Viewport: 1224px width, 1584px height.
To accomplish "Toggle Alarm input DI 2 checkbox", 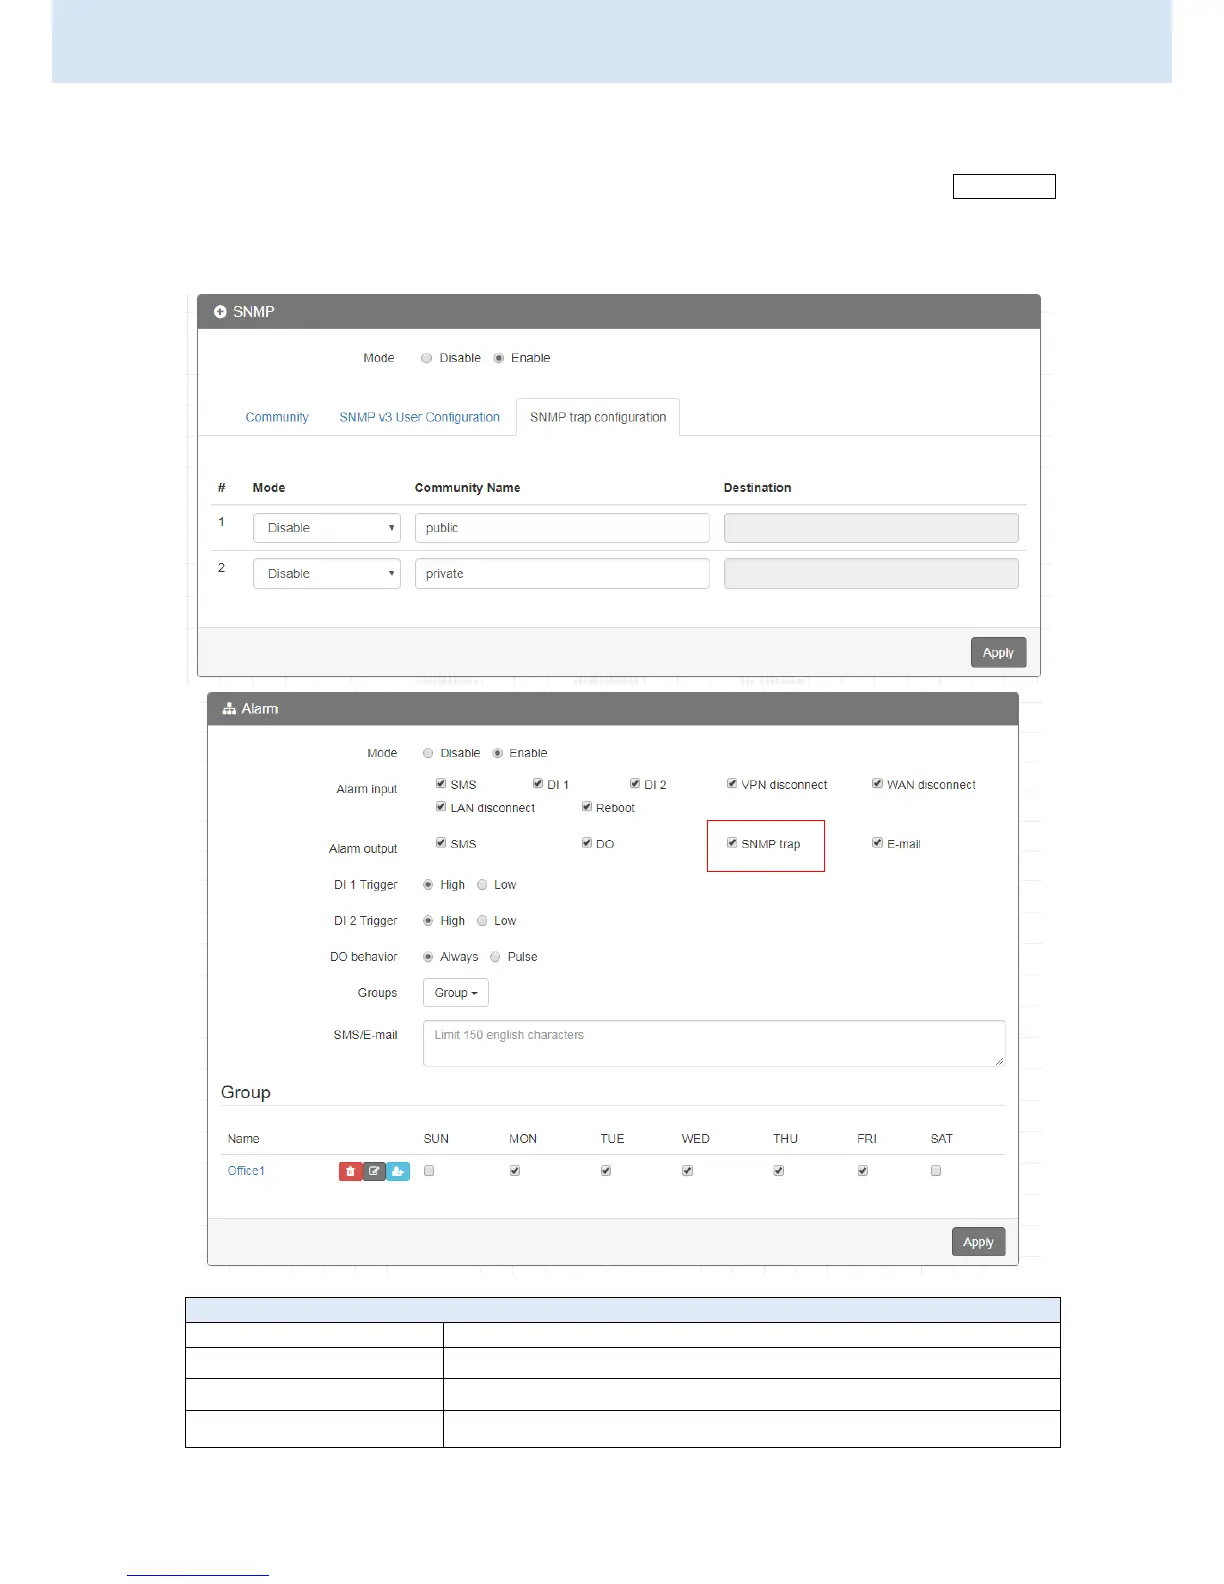I will tap(635, 784).
